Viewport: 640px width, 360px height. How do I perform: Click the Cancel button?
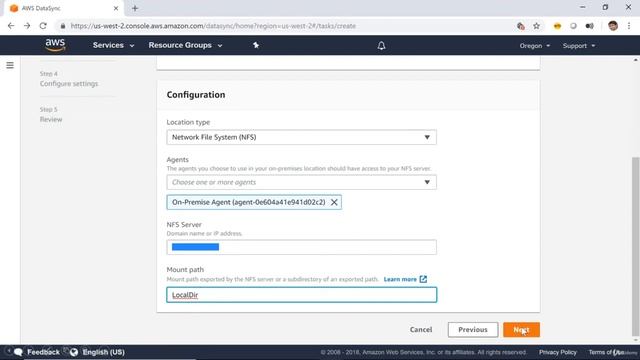coord(421,329)
